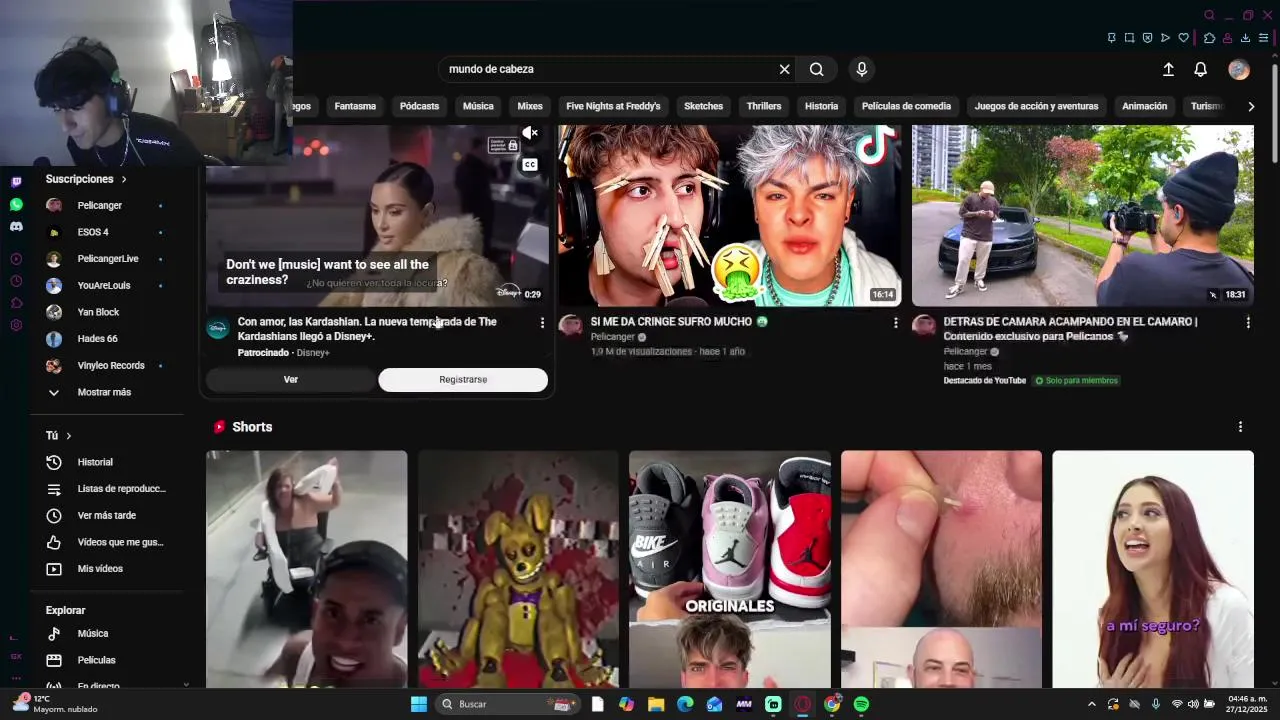This screenshot has height=720, width=1280.
Task: Click the heart bookmark icon in toolbar
Action: (1183, 38)
